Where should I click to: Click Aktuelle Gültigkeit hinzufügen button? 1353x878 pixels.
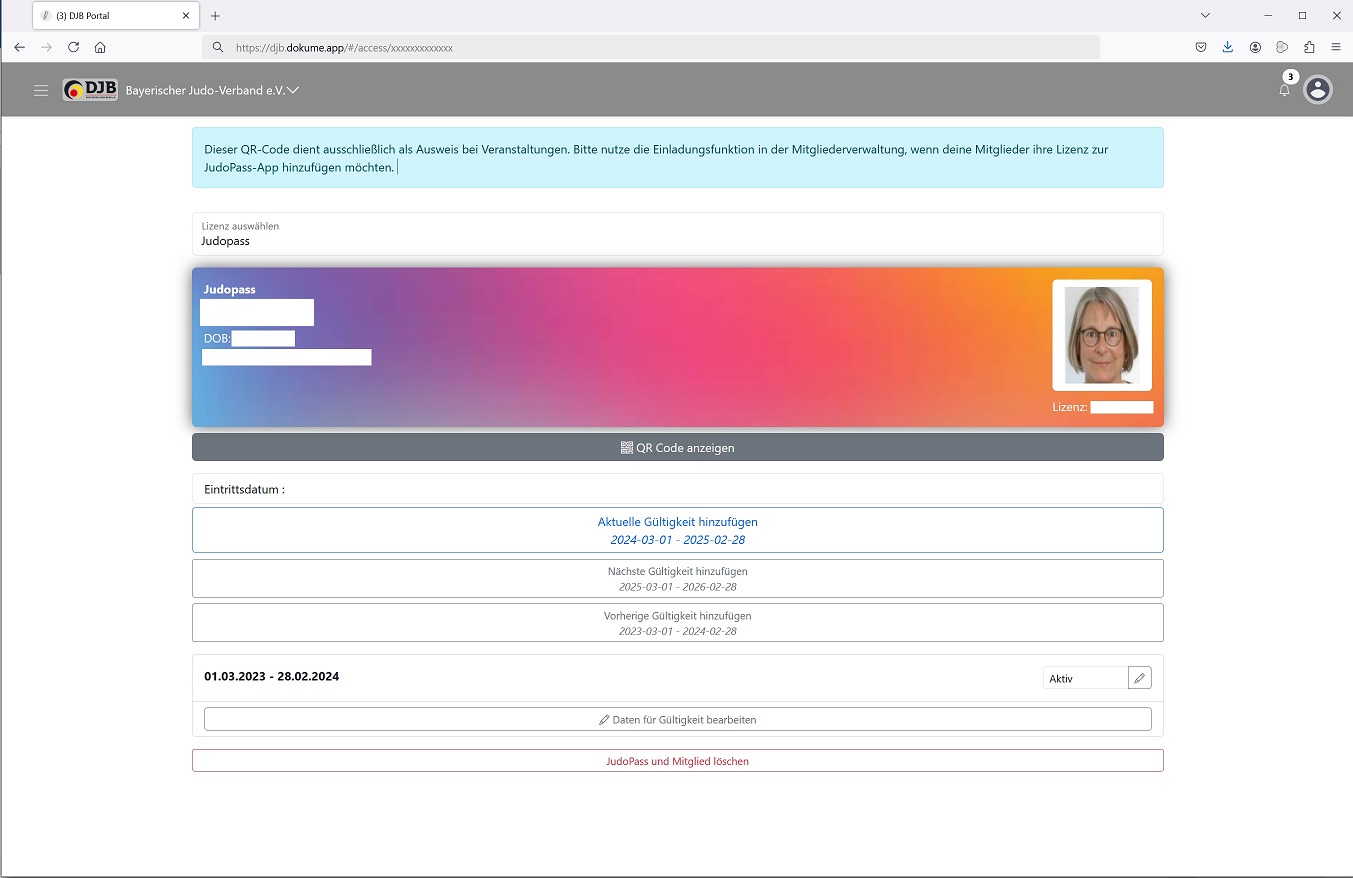[677, 530]
